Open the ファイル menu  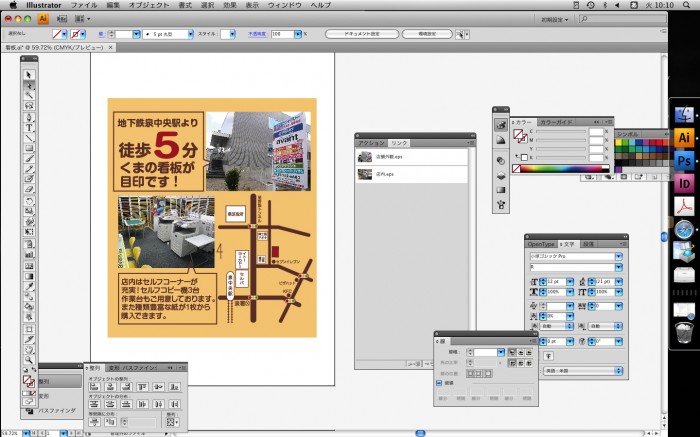click(x=84, y=5)
